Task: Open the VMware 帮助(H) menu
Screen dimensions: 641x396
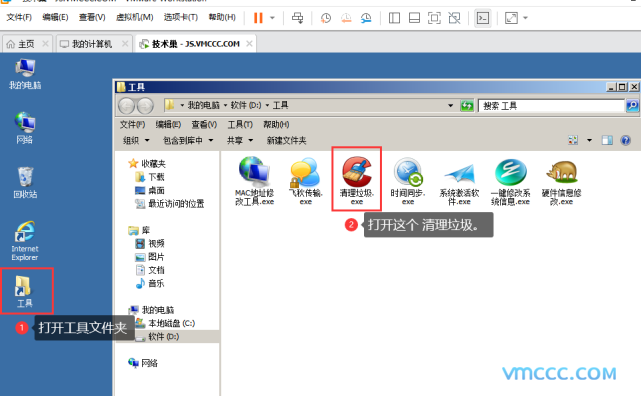Action: [222, 17]
